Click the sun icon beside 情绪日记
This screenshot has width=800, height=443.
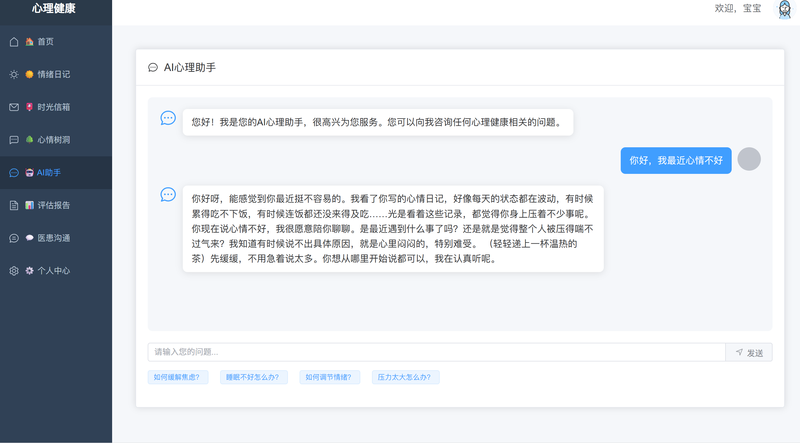click(x=14, y=74)
